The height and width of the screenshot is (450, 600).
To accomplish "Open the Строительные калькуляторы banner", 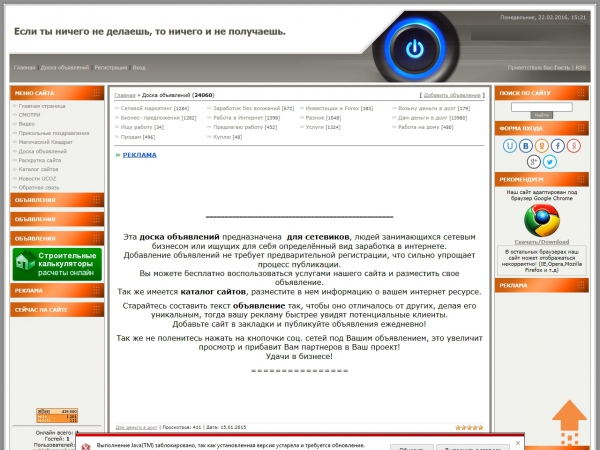I will coord(57,264).
